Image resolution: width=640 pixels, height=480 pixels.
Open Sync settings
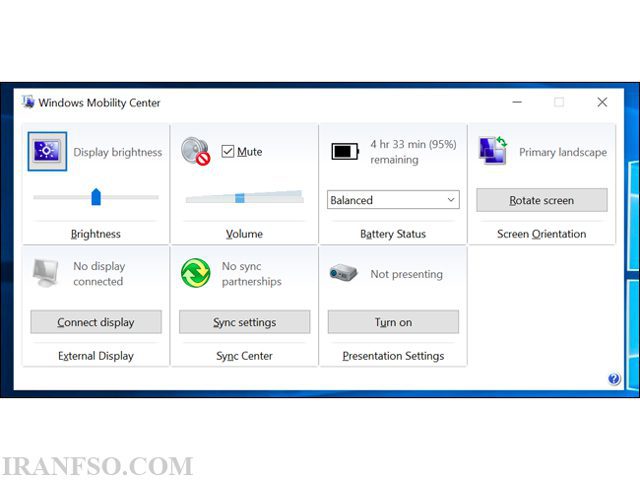tap(244, 322)
